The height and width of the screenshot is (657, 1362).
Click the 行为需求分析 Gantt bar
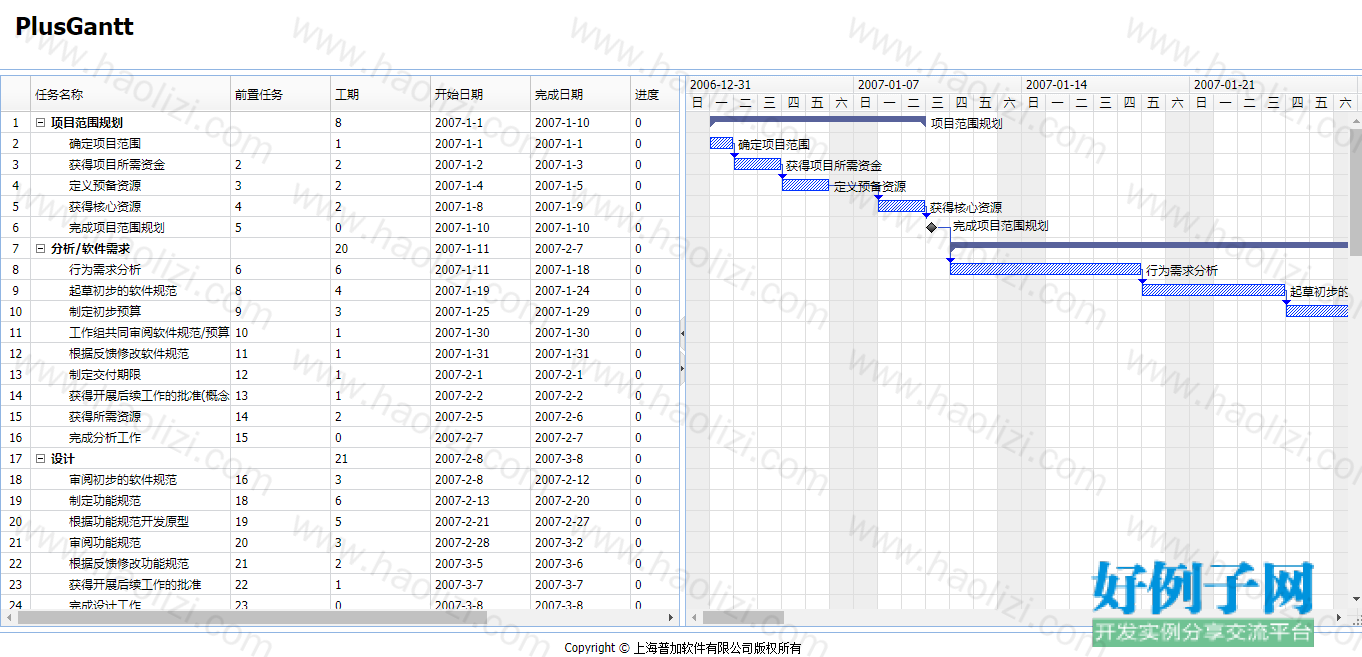pos(1046,269)
